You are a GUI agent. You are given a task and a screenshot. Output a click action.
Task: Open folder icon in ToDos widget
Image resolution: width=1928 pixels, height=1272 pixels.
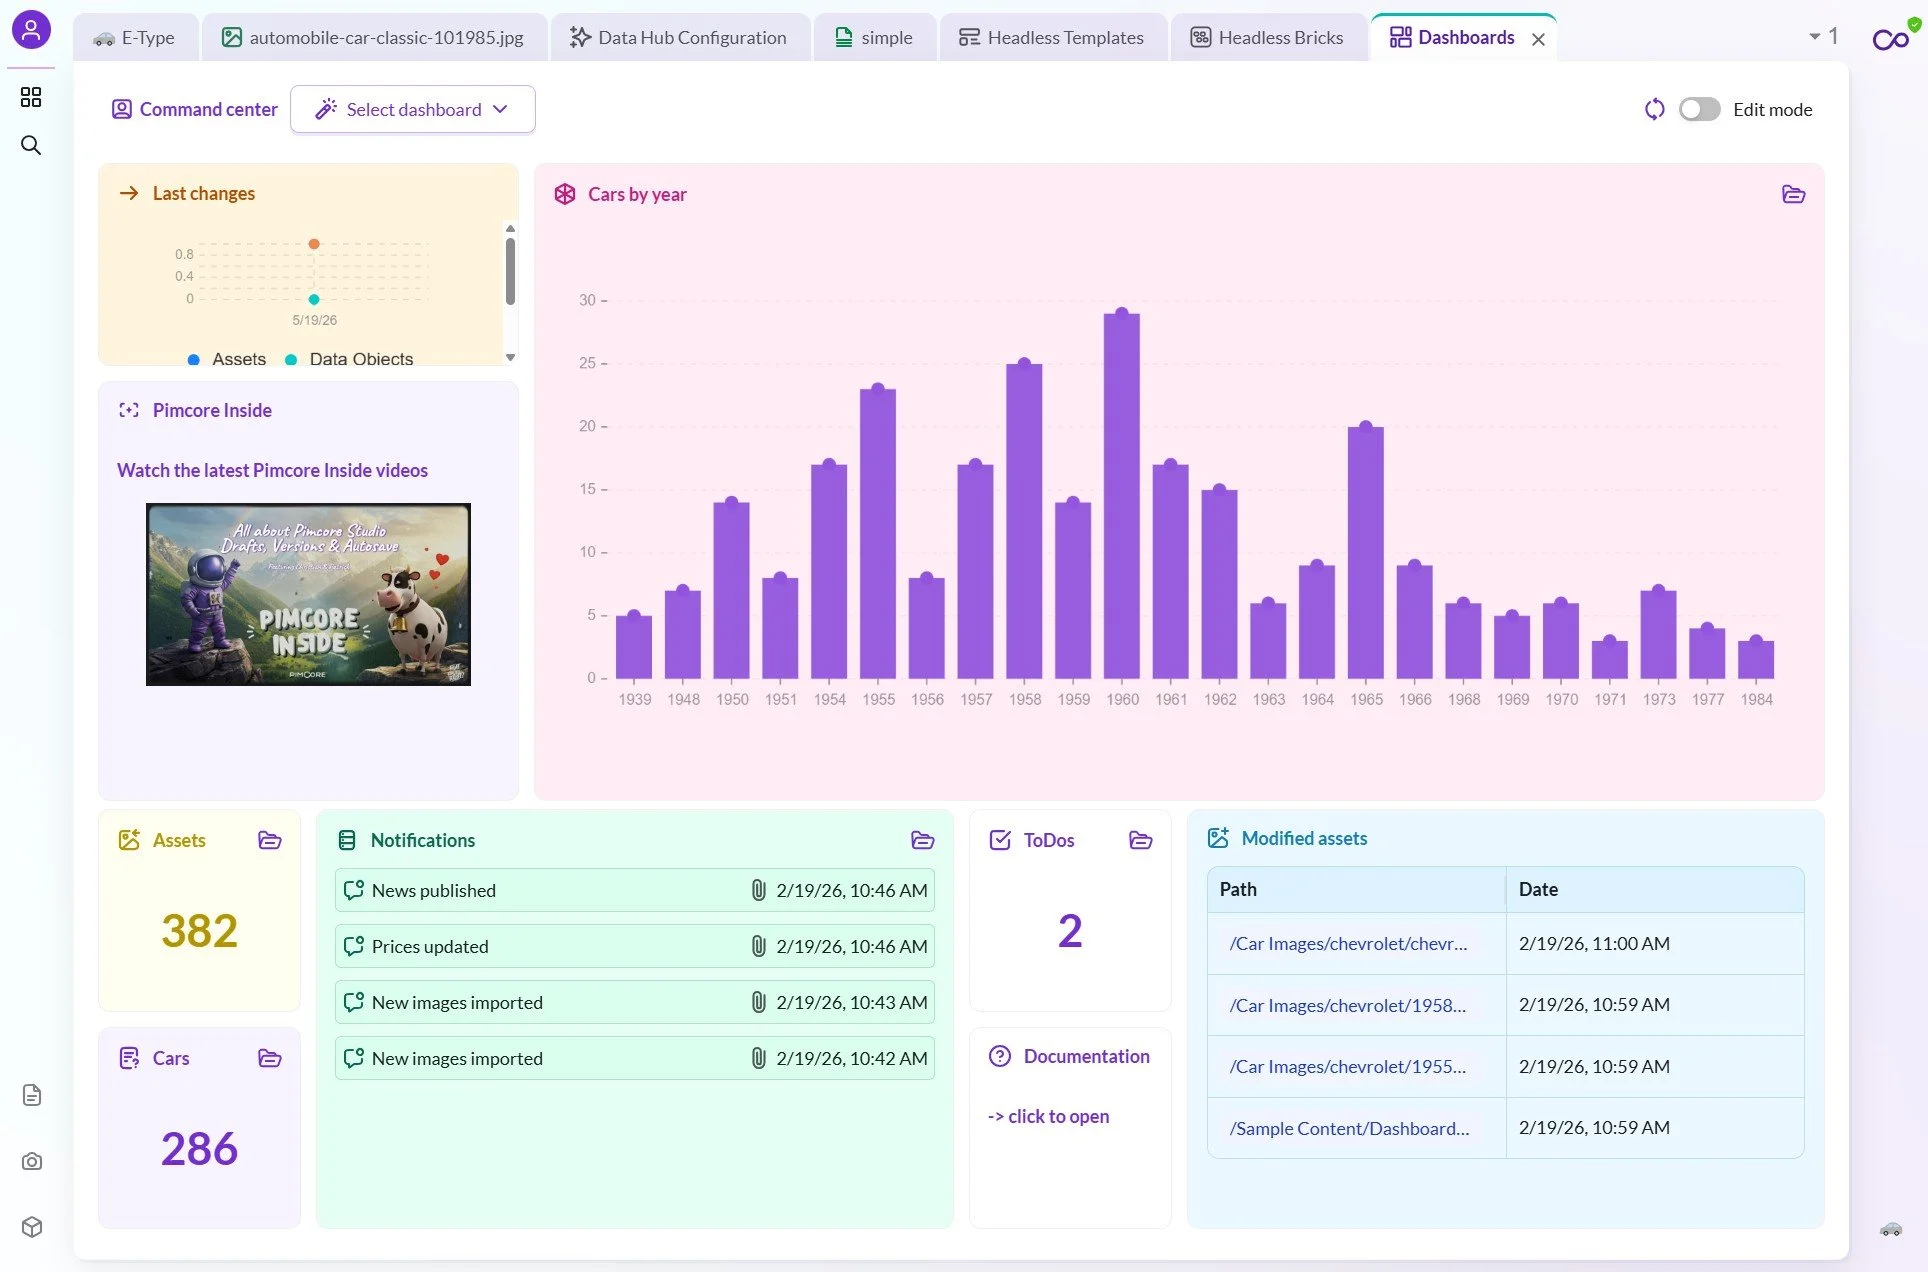point(1141,840)
